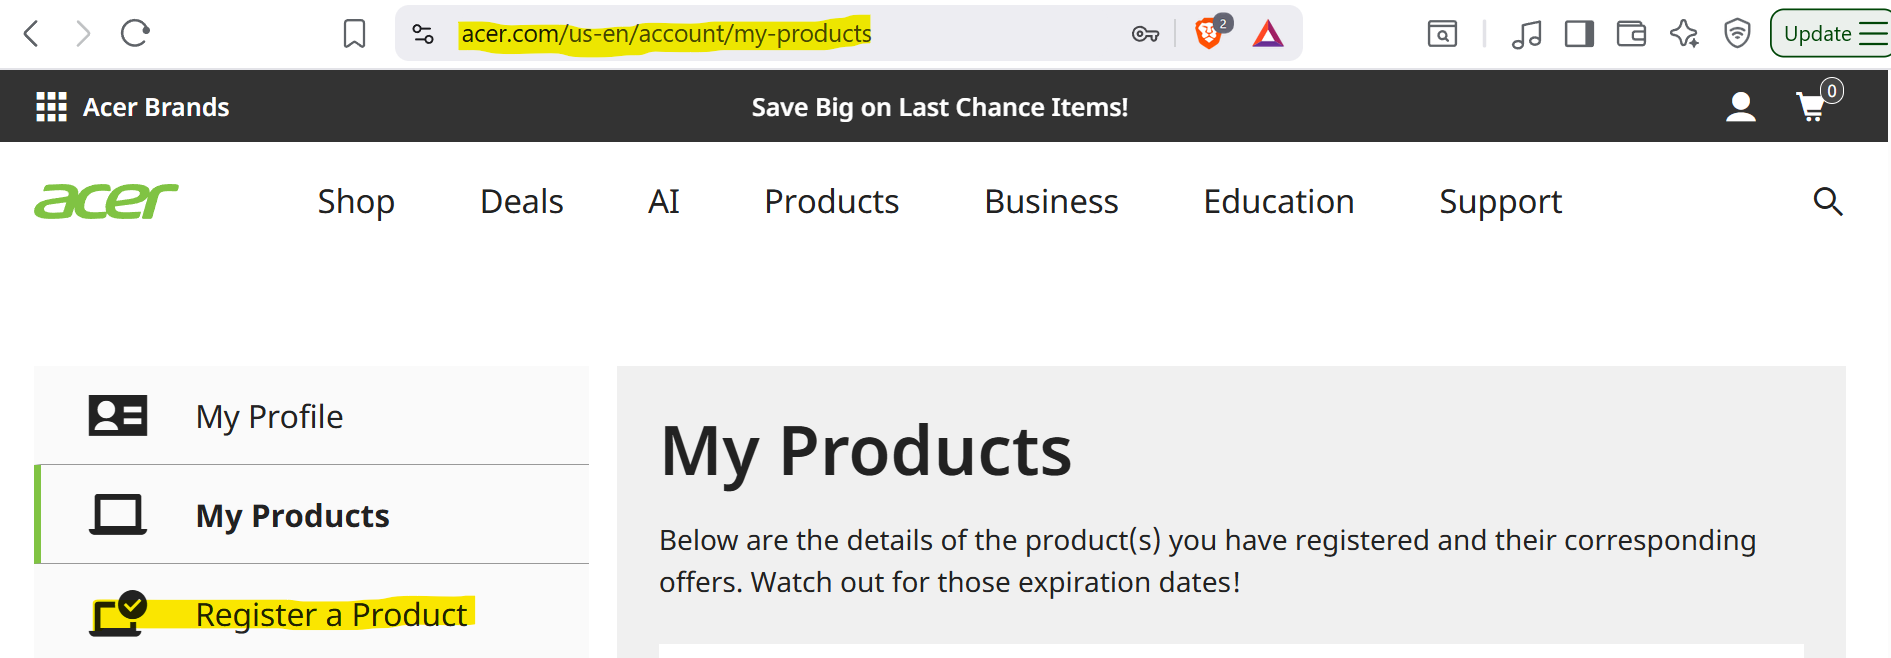Image resolution: width=1891 pixels, height=658 pixels.
Task: Open the Acer site search magnifier
Action: point(1827,202)
